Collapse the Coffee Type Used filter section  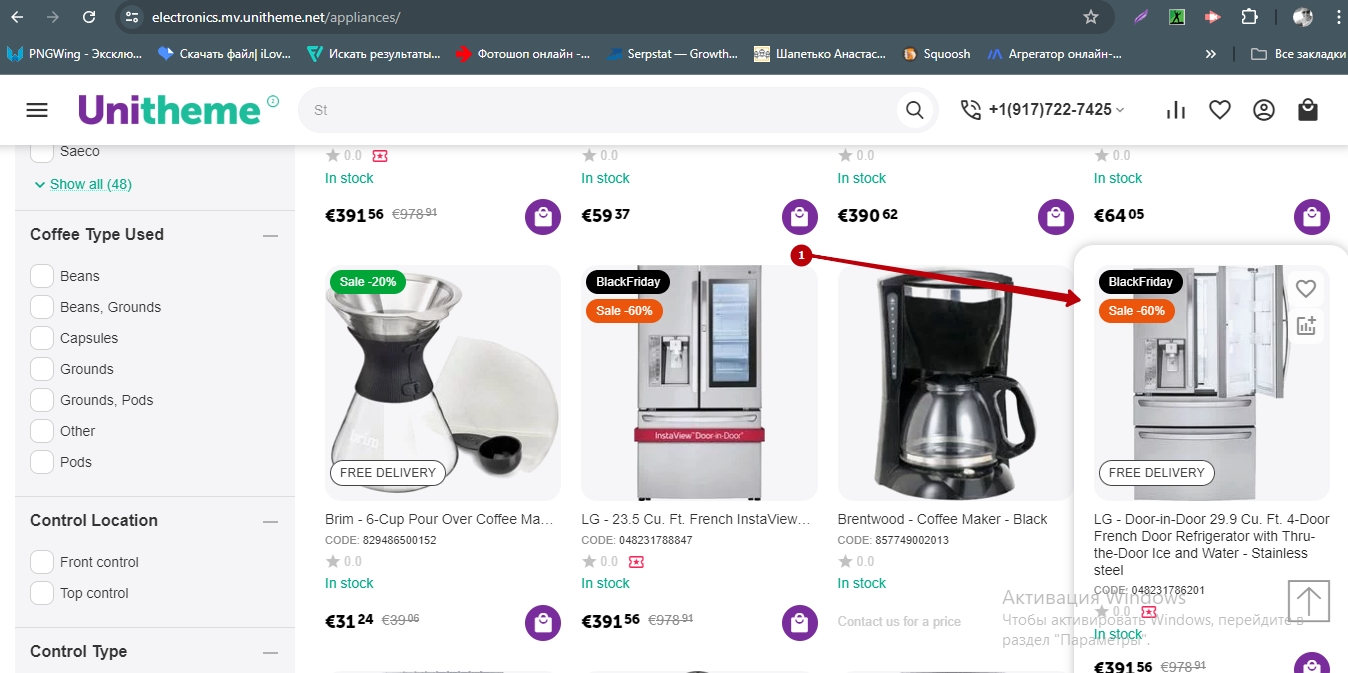[x=270, y=235]
